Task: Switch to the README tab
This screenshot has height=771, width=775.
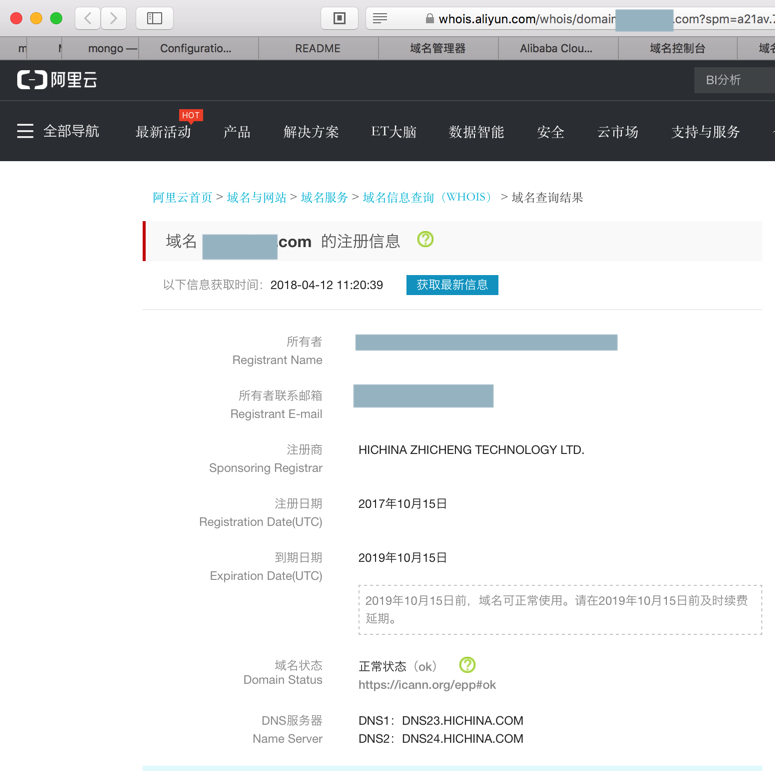Action: coord(318,48)
